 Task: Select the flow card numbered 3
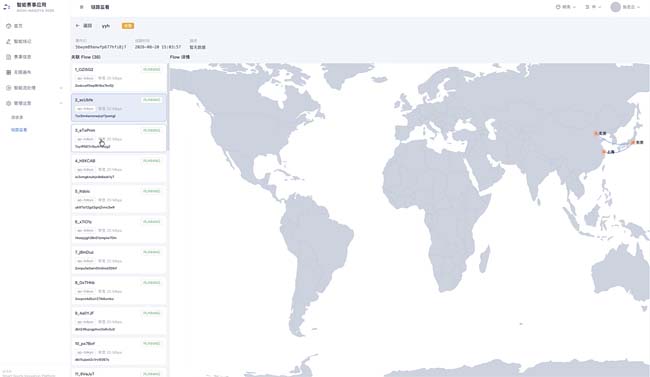click(x=119, y=138)
